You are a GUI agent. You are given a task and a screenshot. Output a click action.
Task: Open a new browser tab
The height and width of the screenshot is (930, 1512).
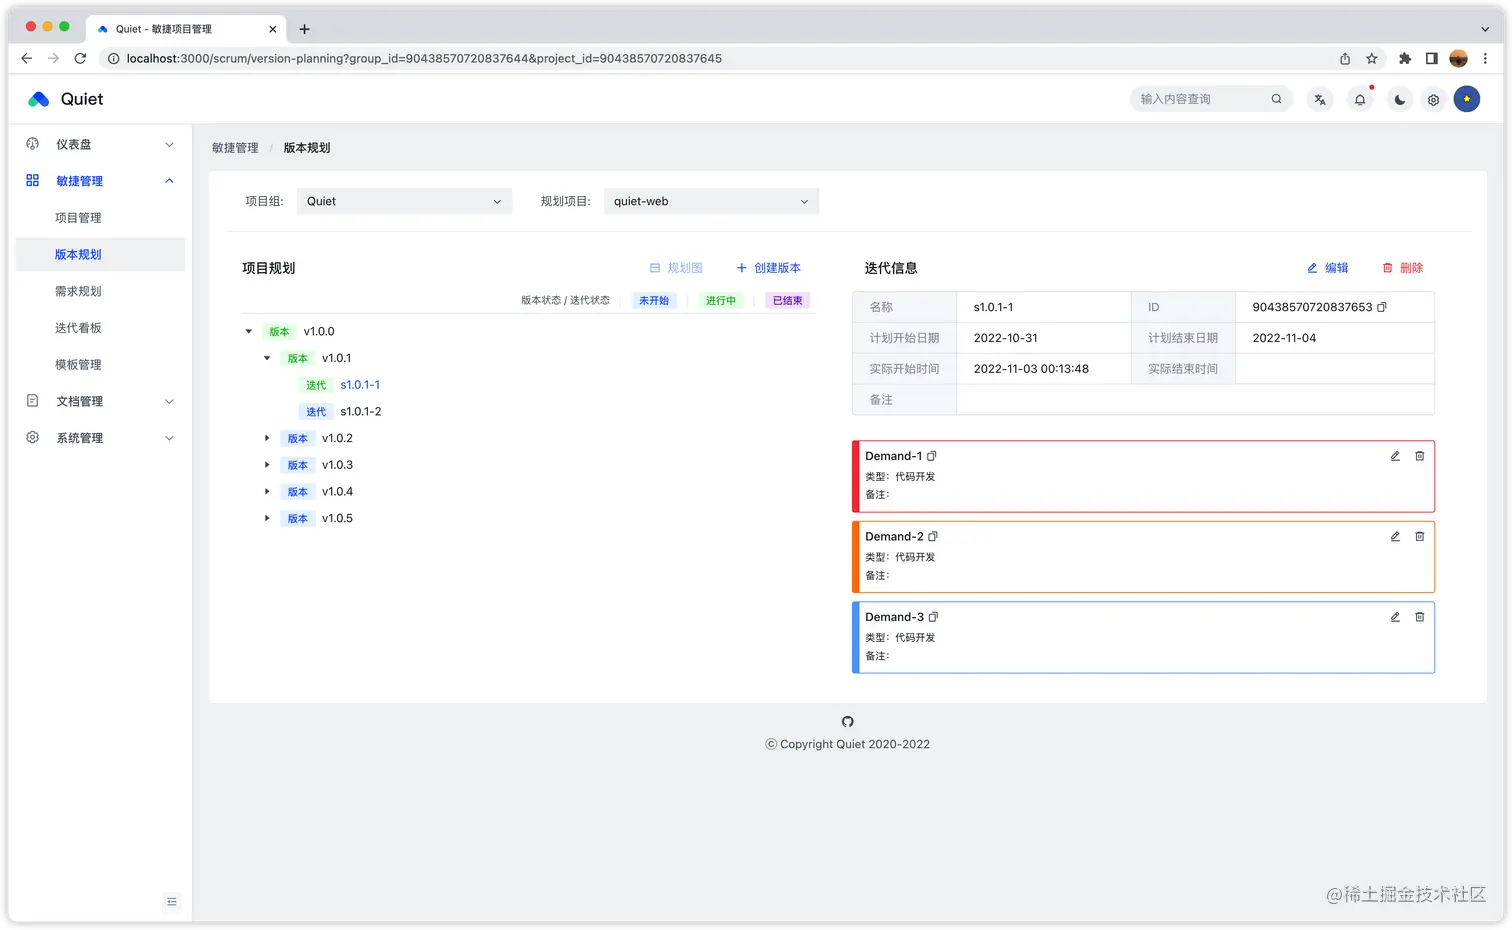[305, 29]
